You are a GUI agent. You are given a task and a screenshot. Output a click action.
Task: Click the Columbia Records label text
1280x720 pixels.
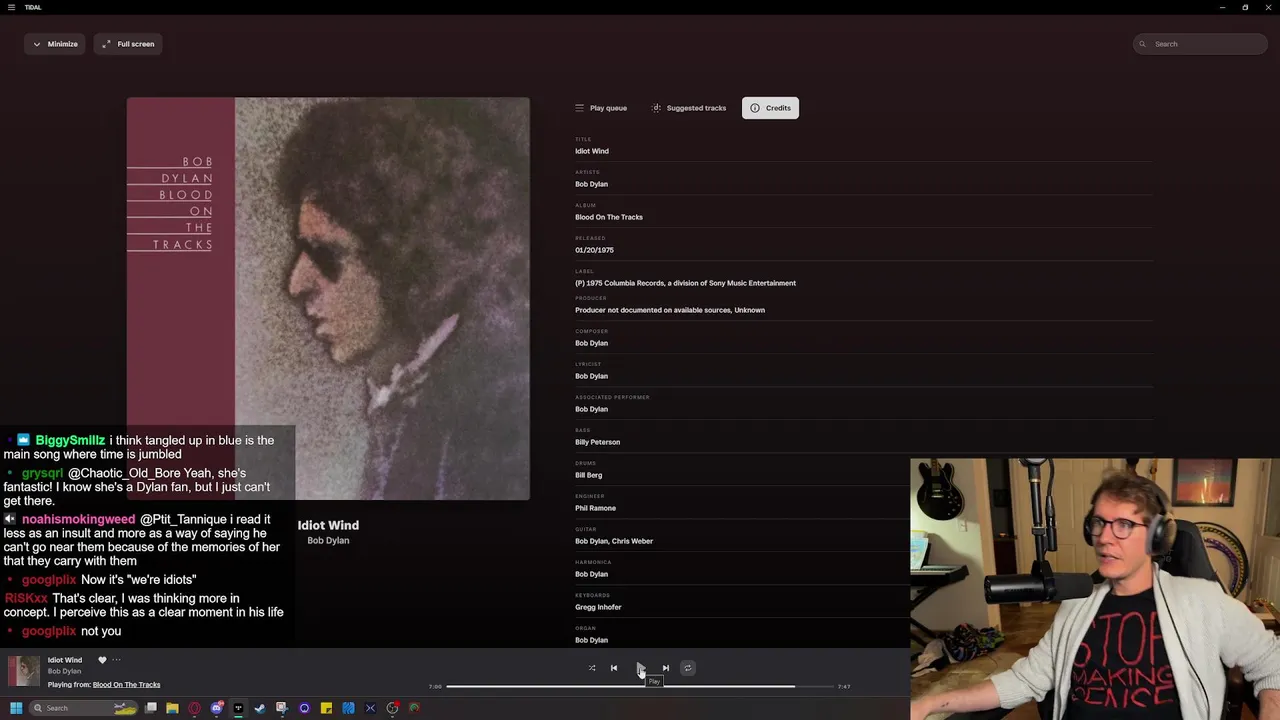click(x=685, y=283)
